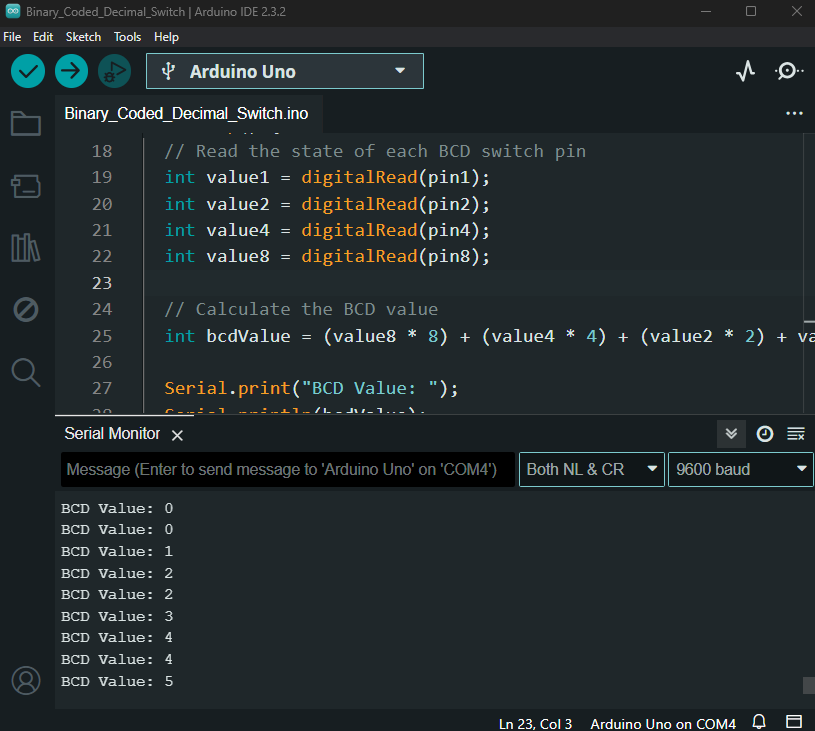This screenshot has width=815, height=731.
Task: Toggle the bottom panel icon in status bar
Action: 794,722
